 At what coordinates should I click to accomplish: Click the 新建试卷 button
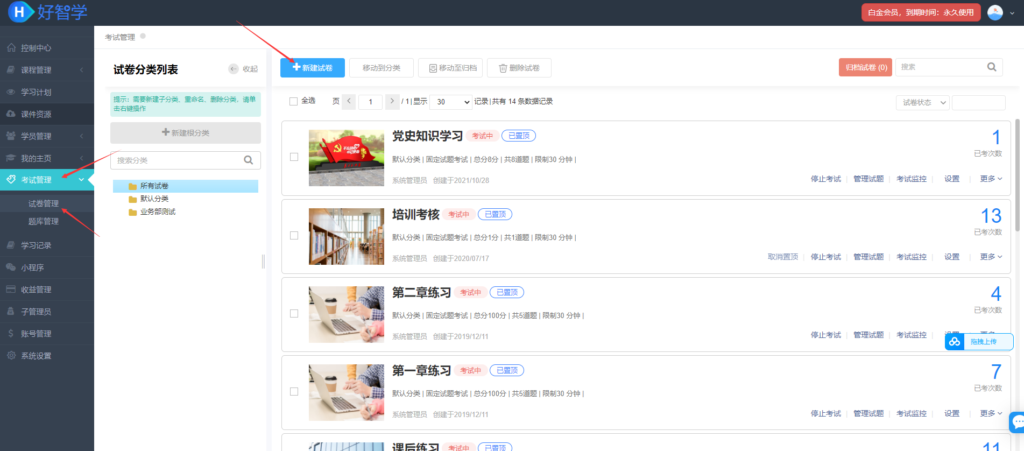(312, 67)
